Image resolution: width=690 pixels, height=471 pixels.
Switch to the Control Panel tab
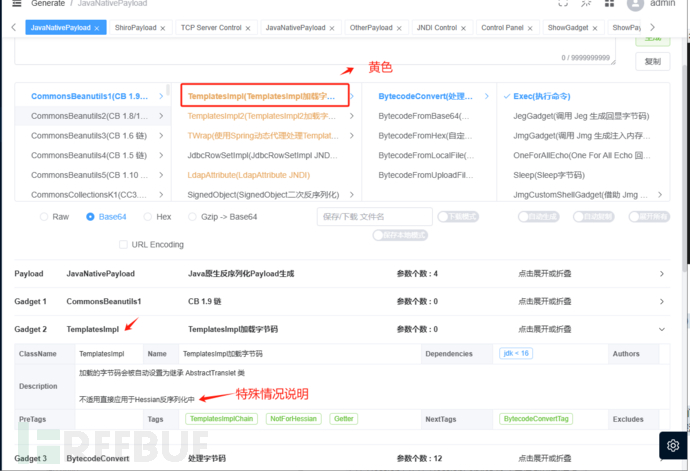[503, 28]
